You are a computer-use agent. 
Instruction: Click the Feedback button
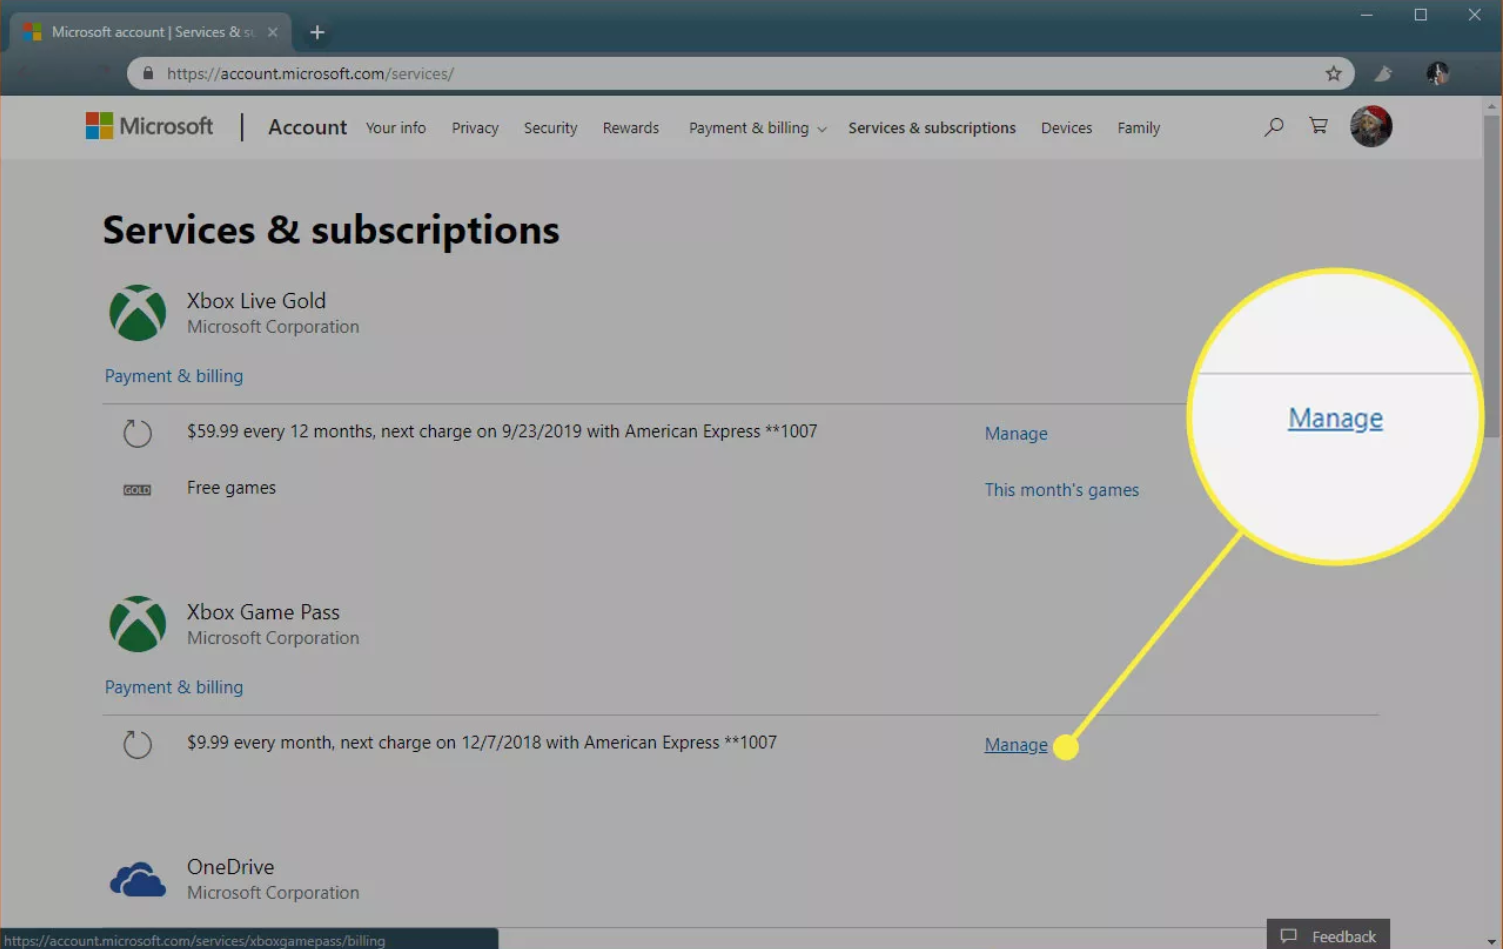pos(1328,935)
